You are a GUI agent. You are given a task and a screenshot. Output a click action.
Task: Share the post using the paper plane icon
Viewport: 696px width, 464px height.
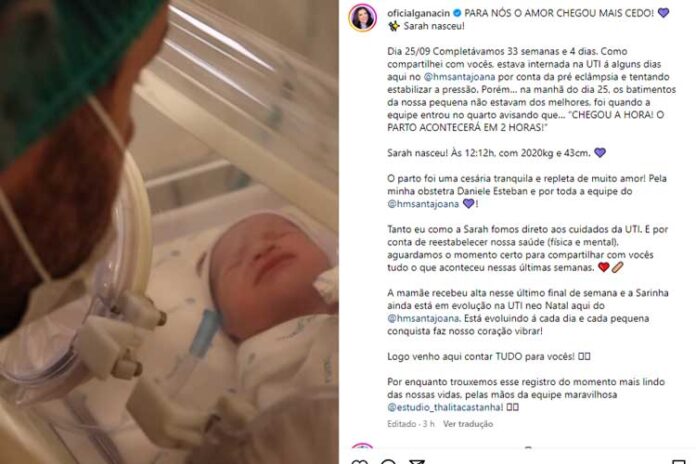click(416, 462)
